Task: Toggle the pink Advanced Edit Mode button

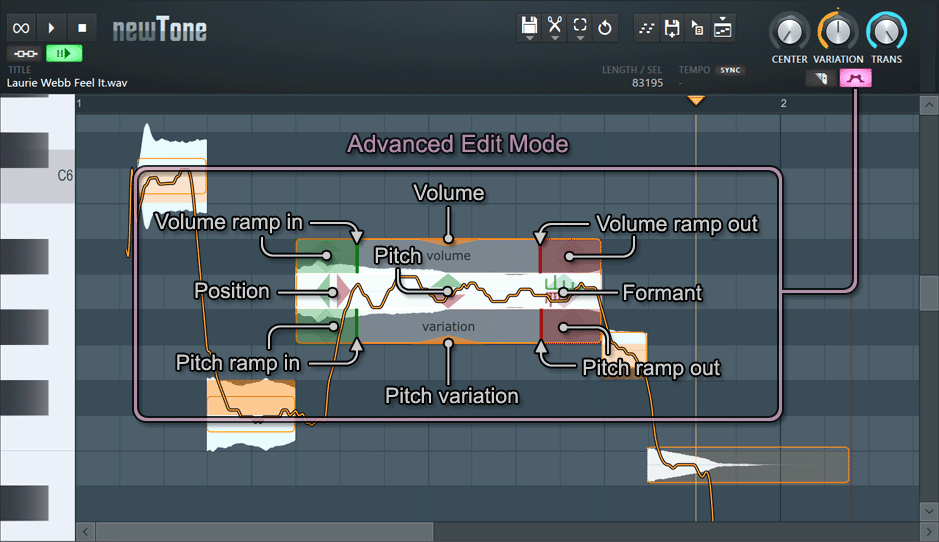Action: click(855, 78)
